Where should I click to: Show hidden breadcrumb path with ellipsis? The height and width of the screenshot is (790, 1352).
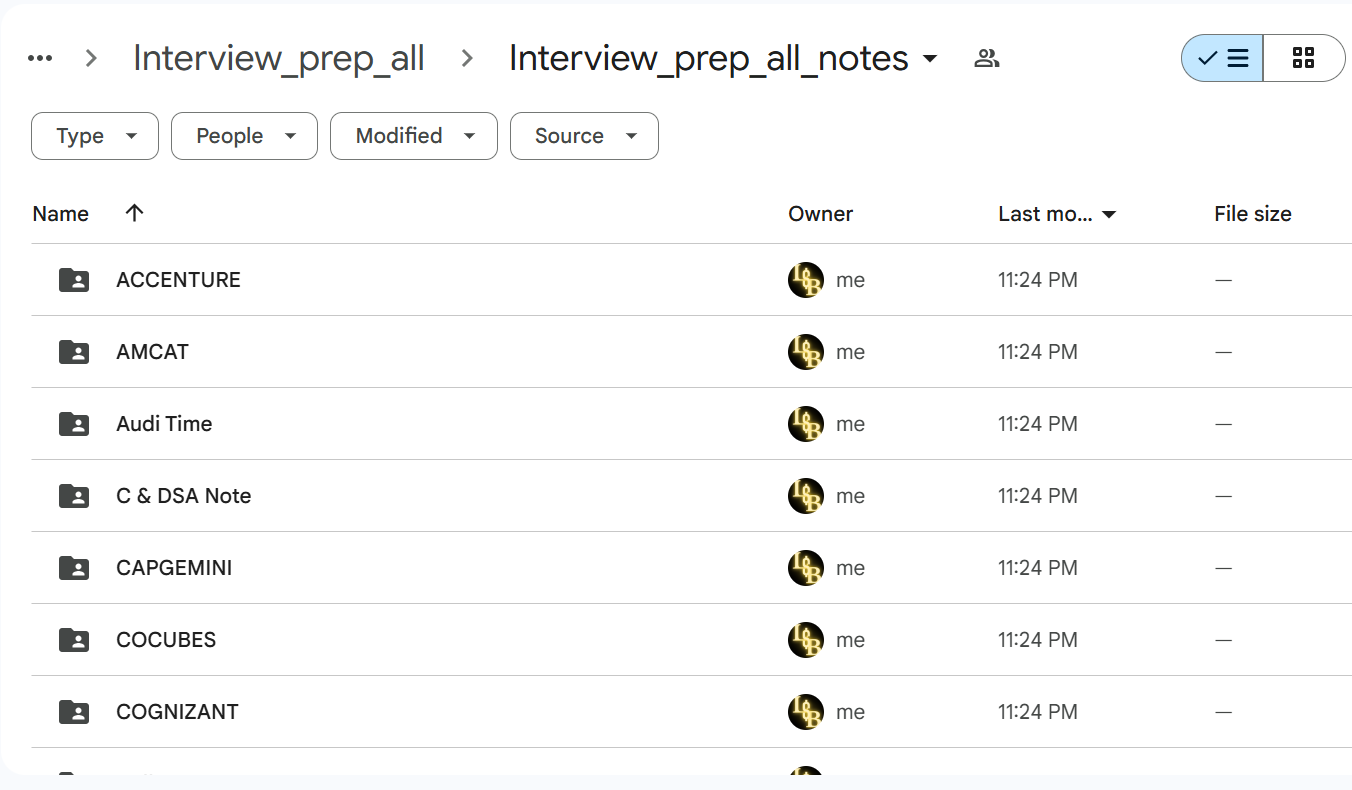click(40, 58)
